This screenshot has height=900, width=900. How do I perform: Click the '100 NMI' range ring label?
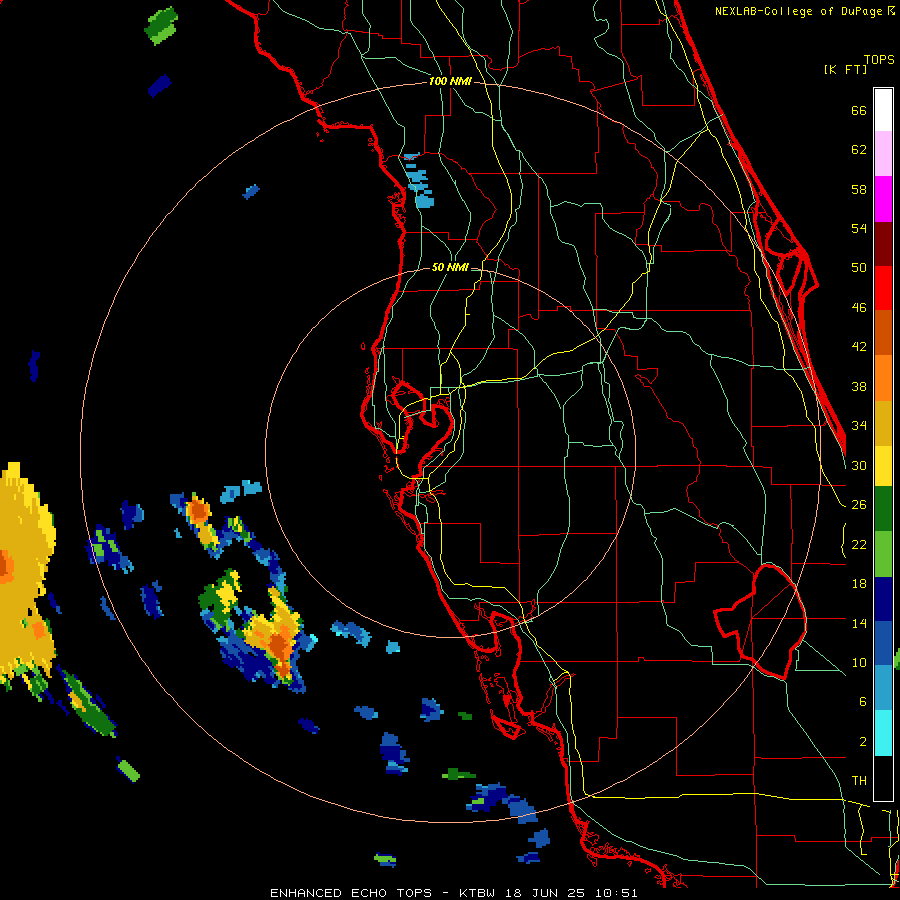(450, 81)
